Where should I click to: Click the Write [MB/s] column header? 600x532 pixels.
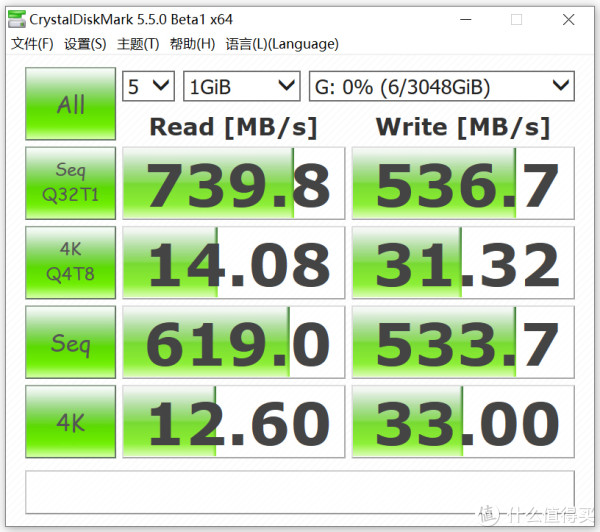(463, 127)
